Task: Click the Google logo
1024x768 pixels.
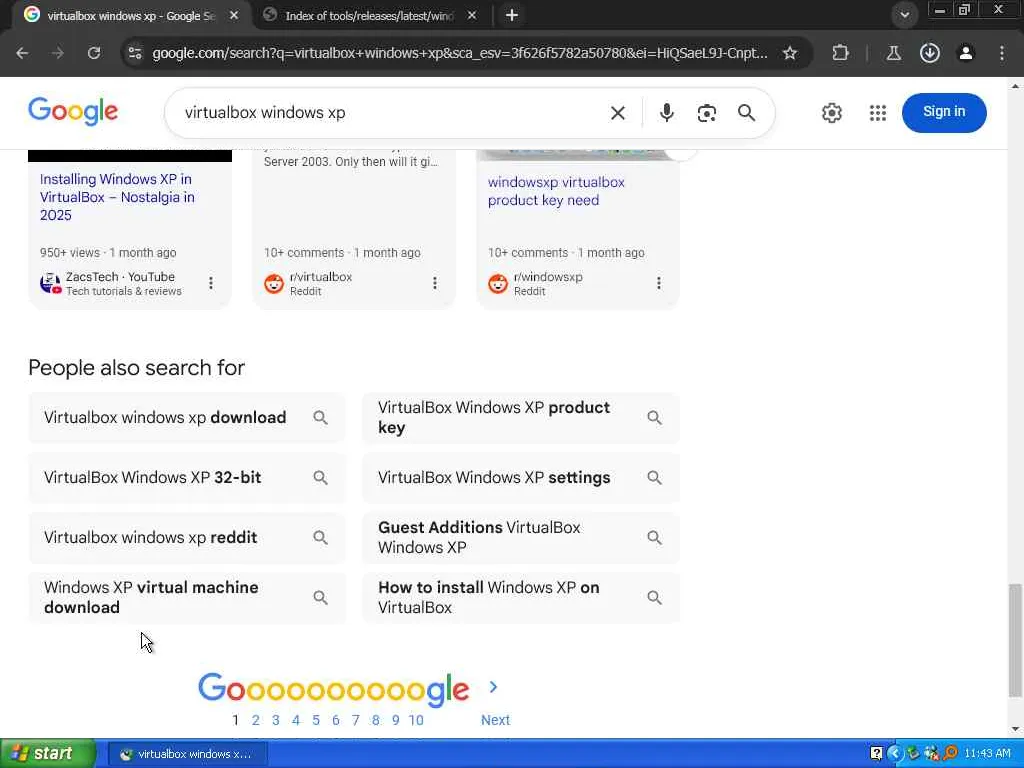Action: [x=73, y=112]
